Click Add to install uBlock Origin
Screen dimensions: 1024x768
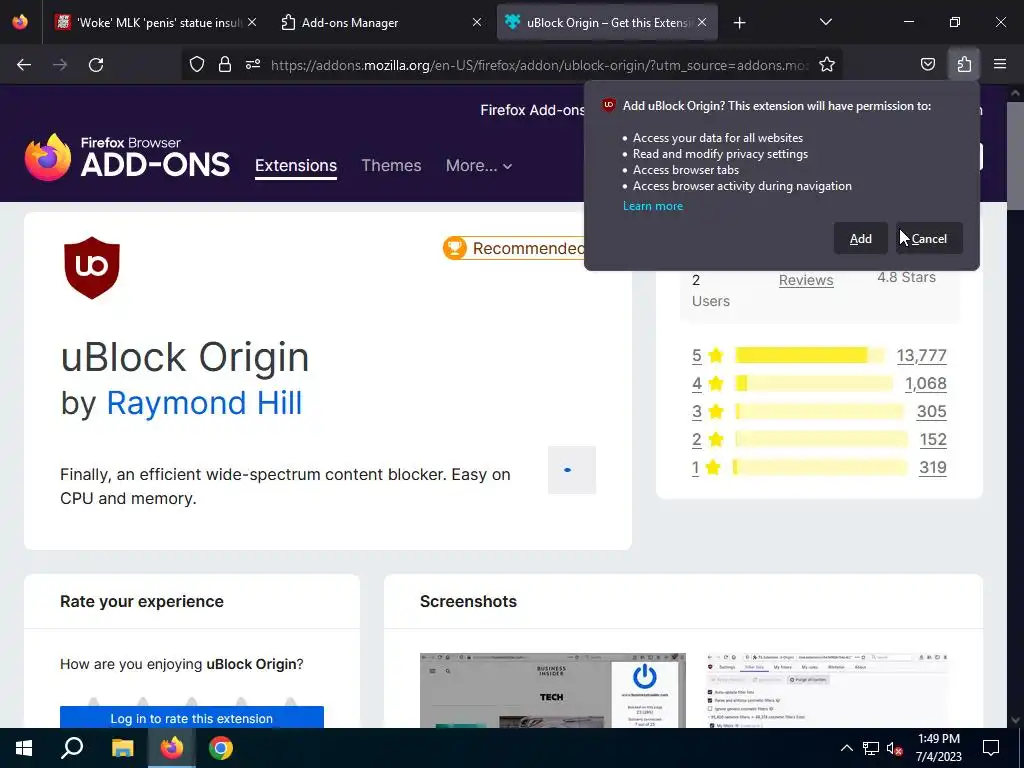point(860,238)
